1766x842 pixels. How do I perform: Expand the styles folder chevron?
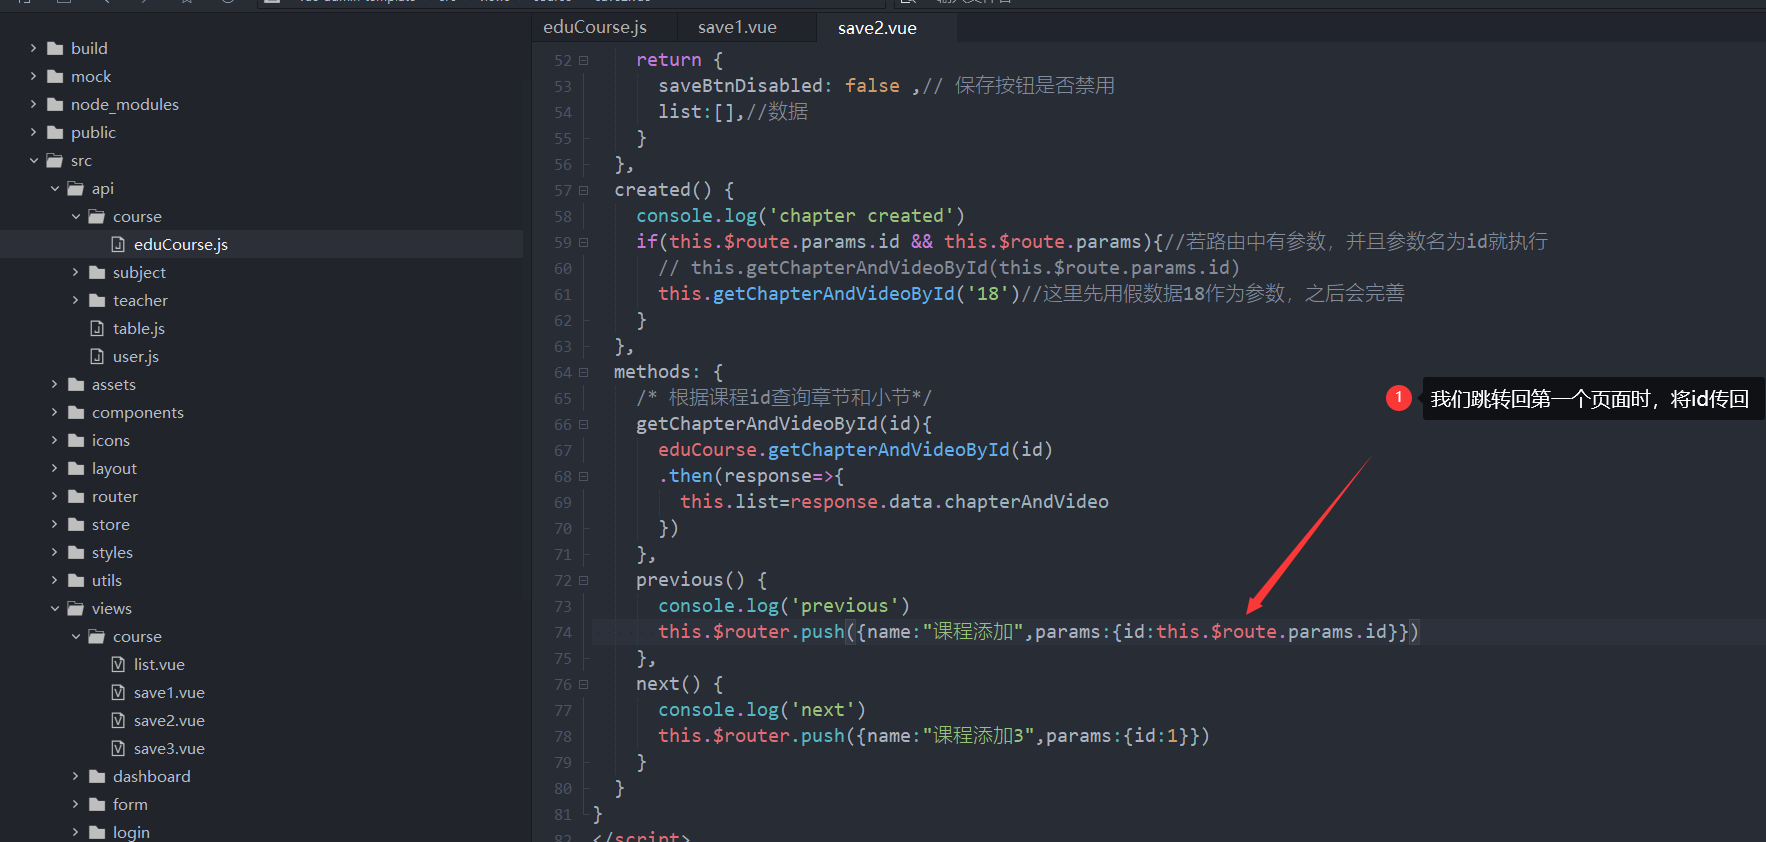click(54, 552)
